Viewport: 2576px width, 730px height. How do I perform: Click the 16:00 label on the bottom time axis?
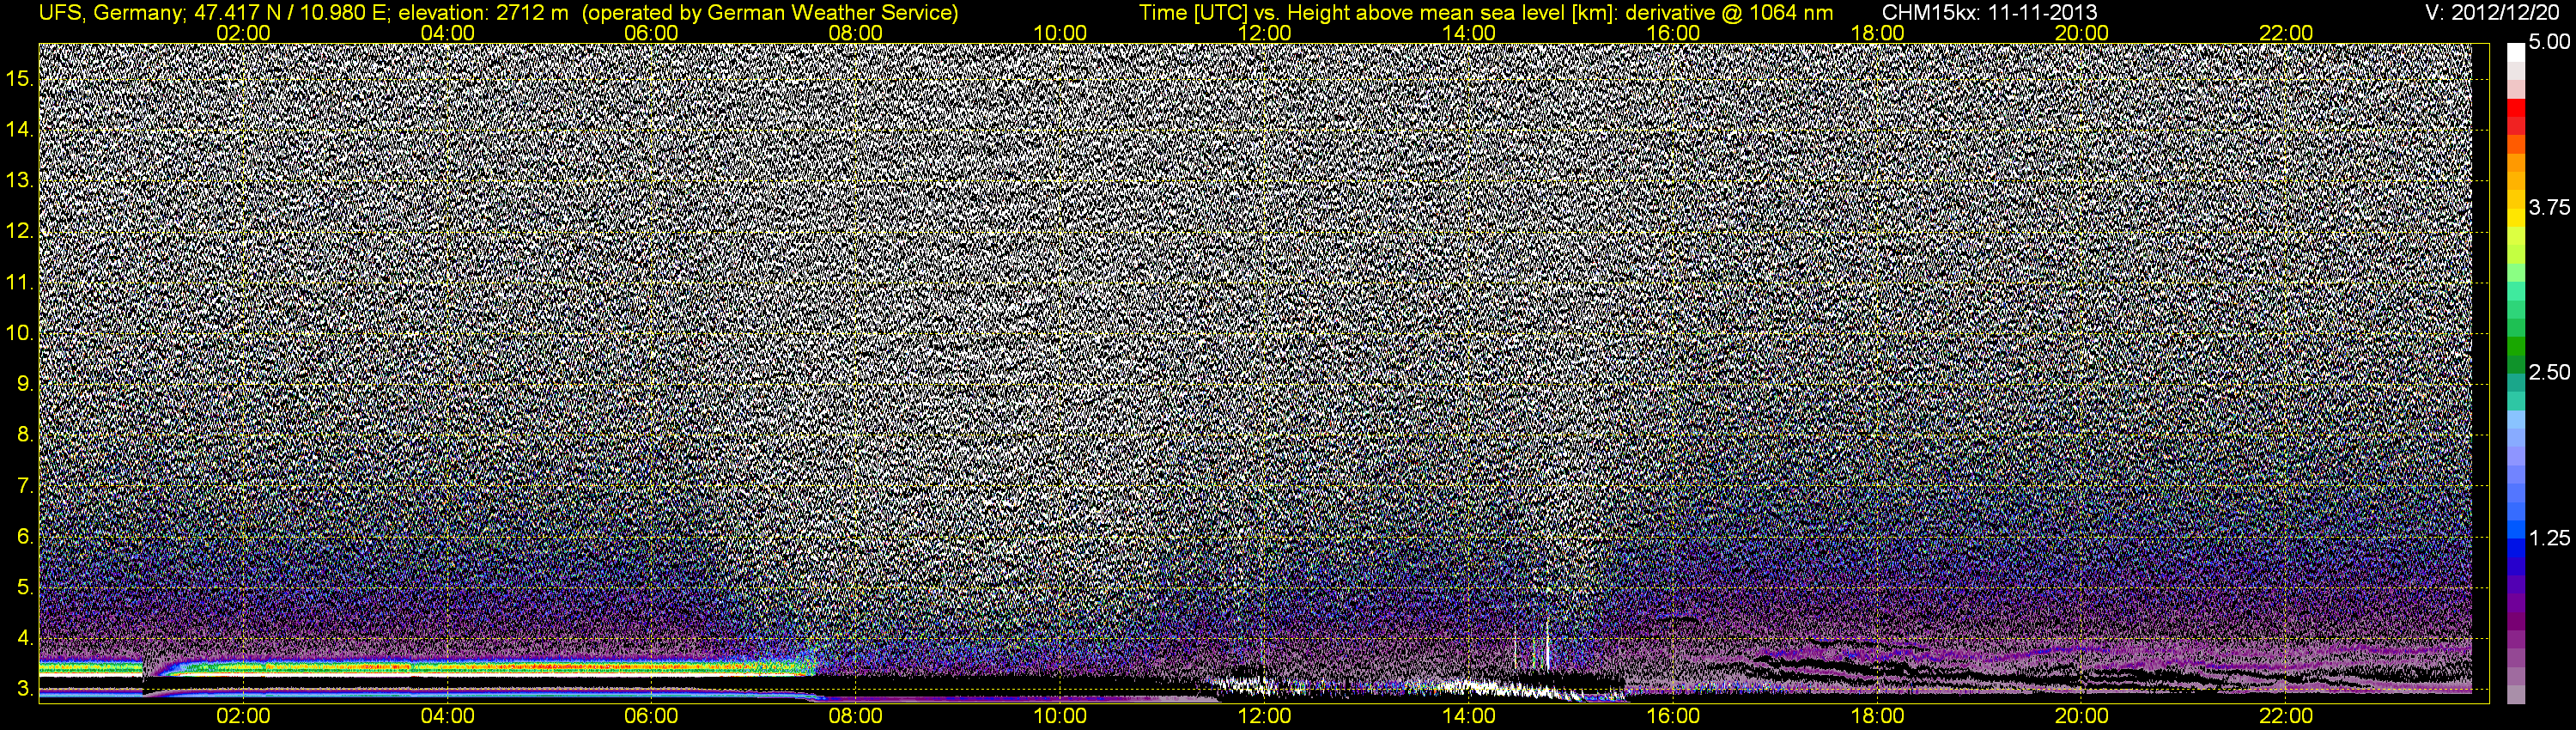[x=1673, y=716]
